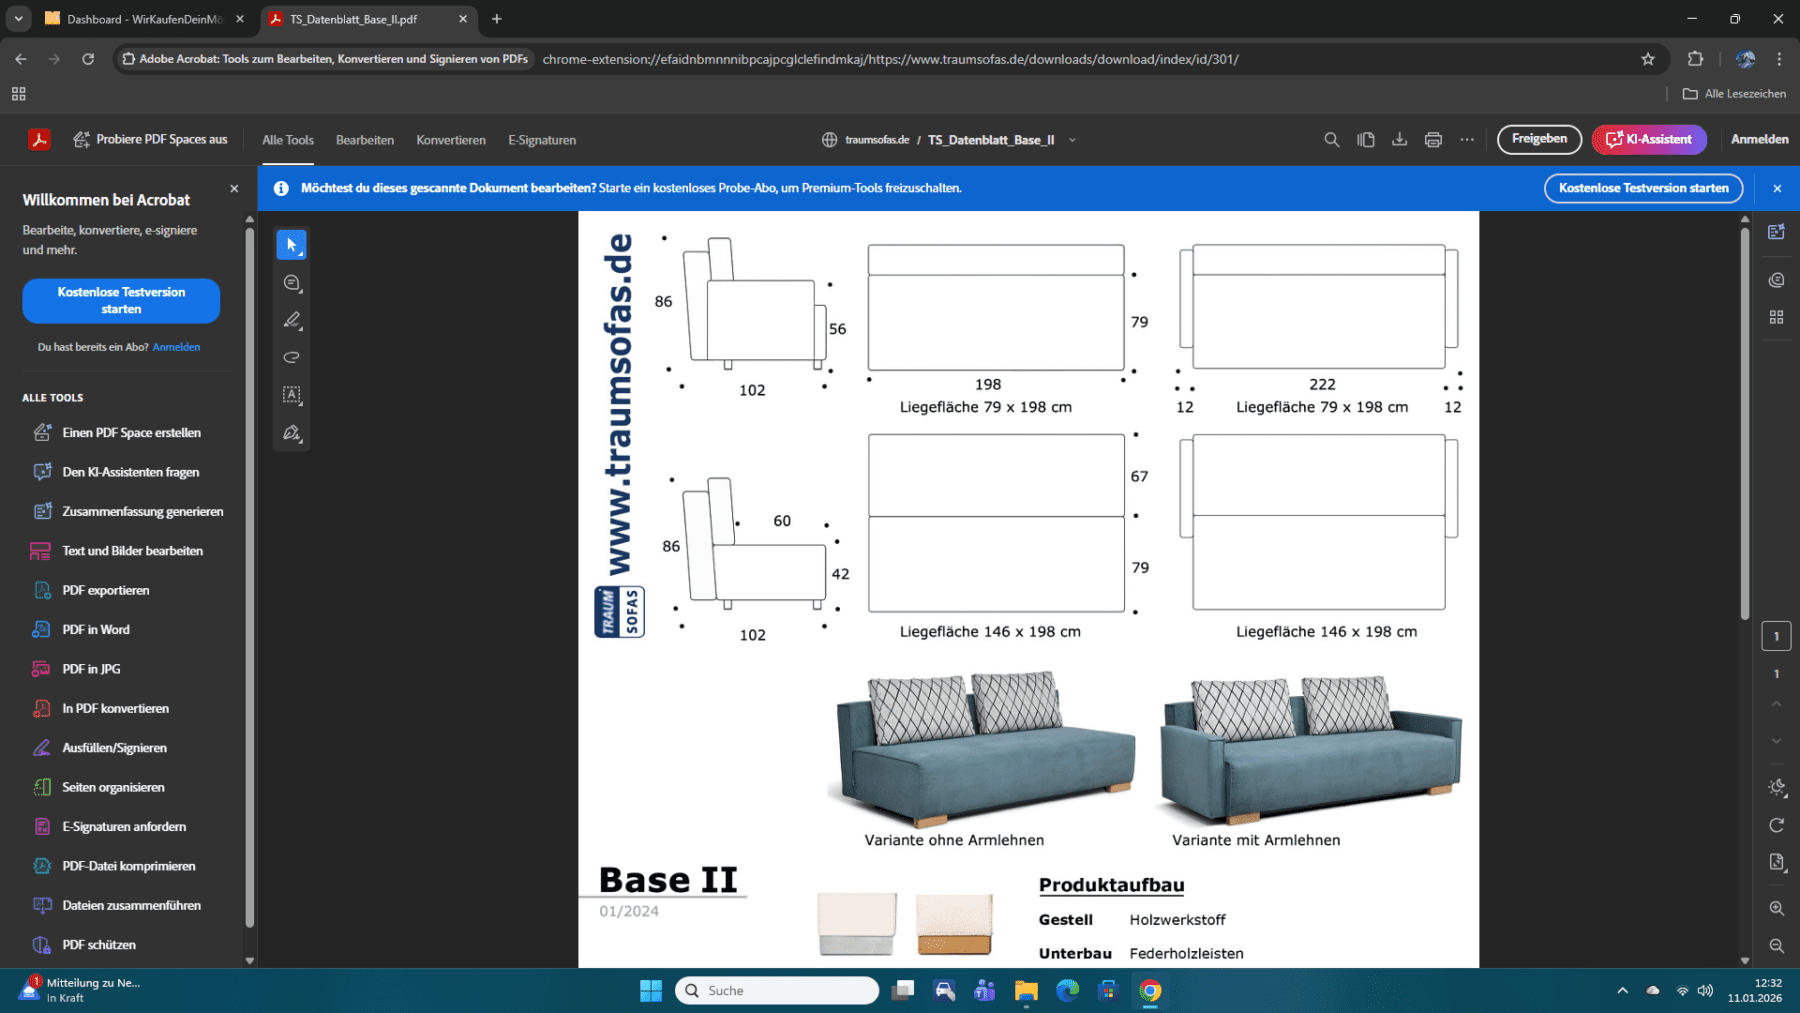This screenshot has width=1800, height=1013.
Task: Select the text box tool
Action: (291, 395)
